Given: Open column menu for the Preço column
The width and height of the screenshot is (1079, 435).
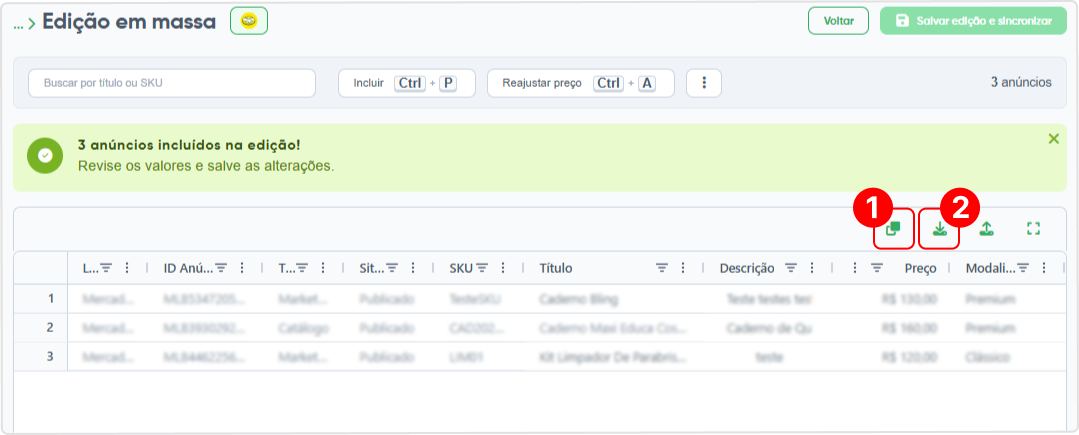Looking at the screenshot, I should click(x=855, y=268).
